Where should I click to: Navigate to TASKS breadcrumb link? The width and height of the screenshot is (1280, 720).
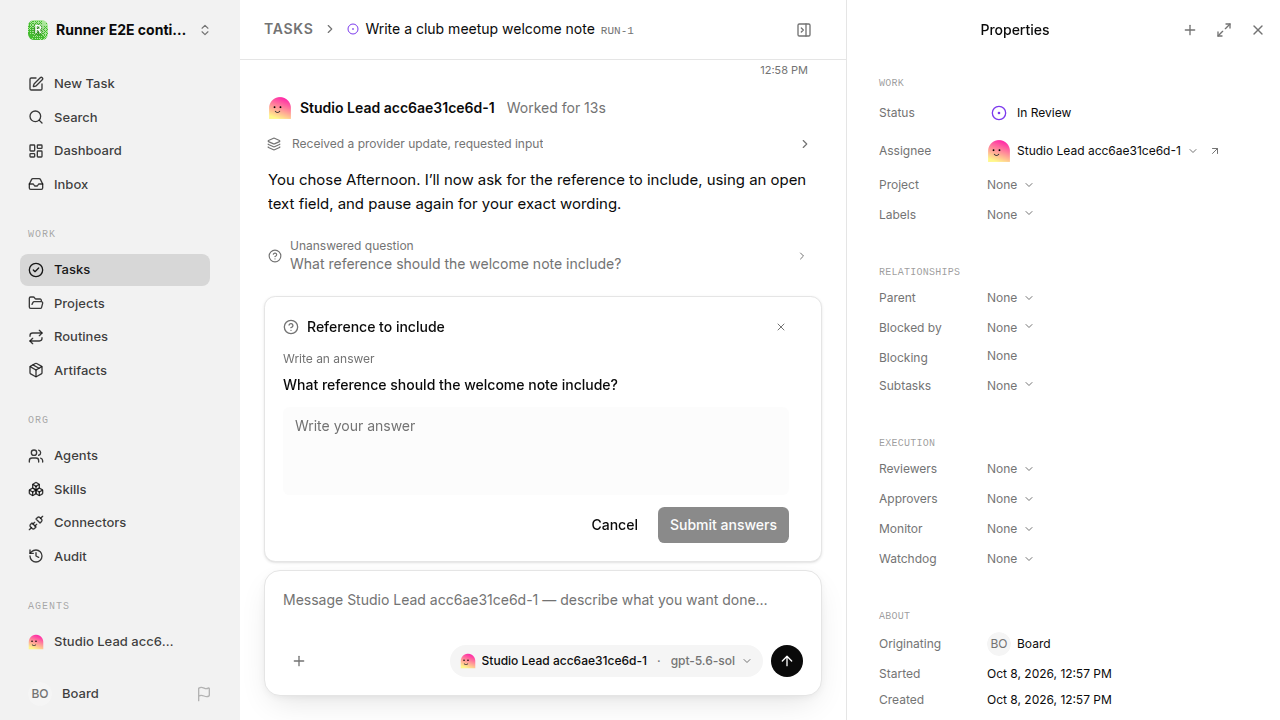288,29
